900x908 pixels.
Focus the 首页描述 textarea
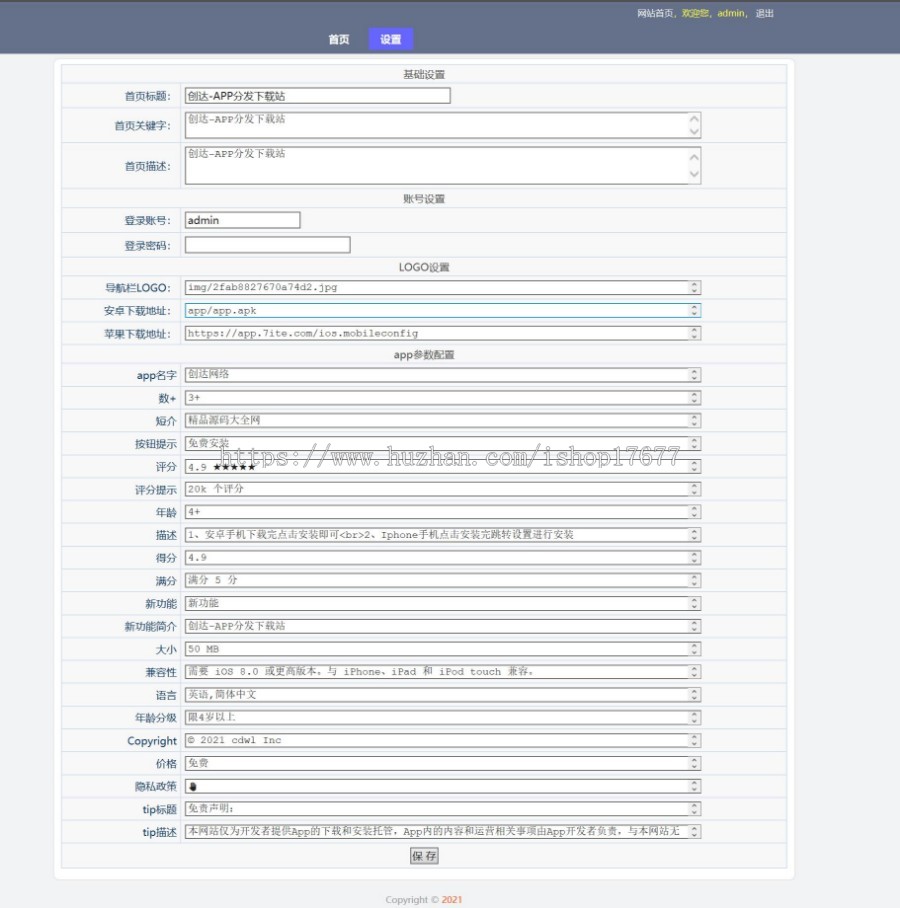[442, 166]
